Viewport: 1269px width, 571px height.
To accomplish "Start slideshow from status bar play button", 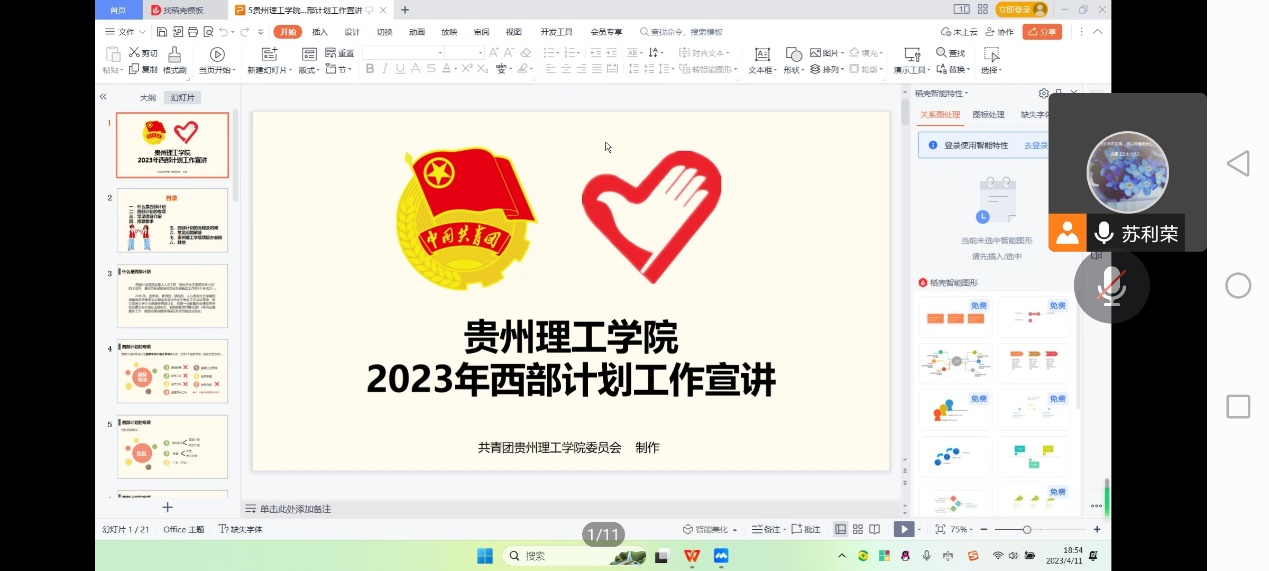I will (x=902, y=529).
